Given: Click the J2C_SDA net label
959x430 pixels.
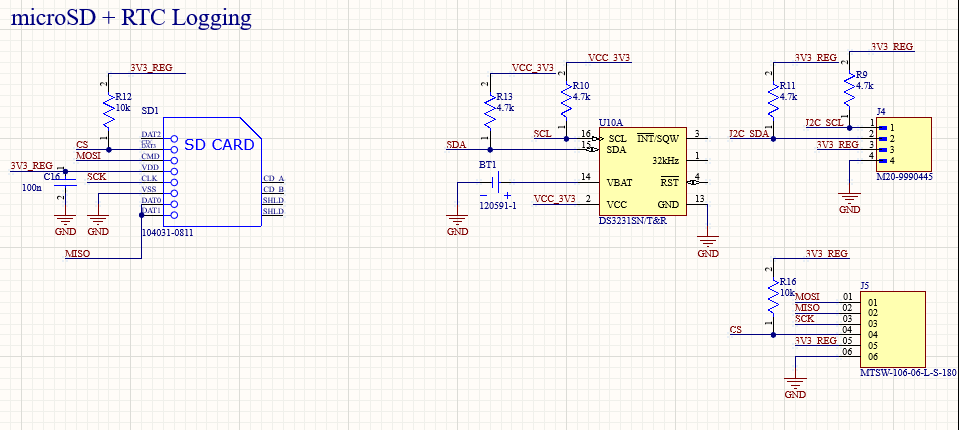Looking at the screenshot, I should [749, 133].
